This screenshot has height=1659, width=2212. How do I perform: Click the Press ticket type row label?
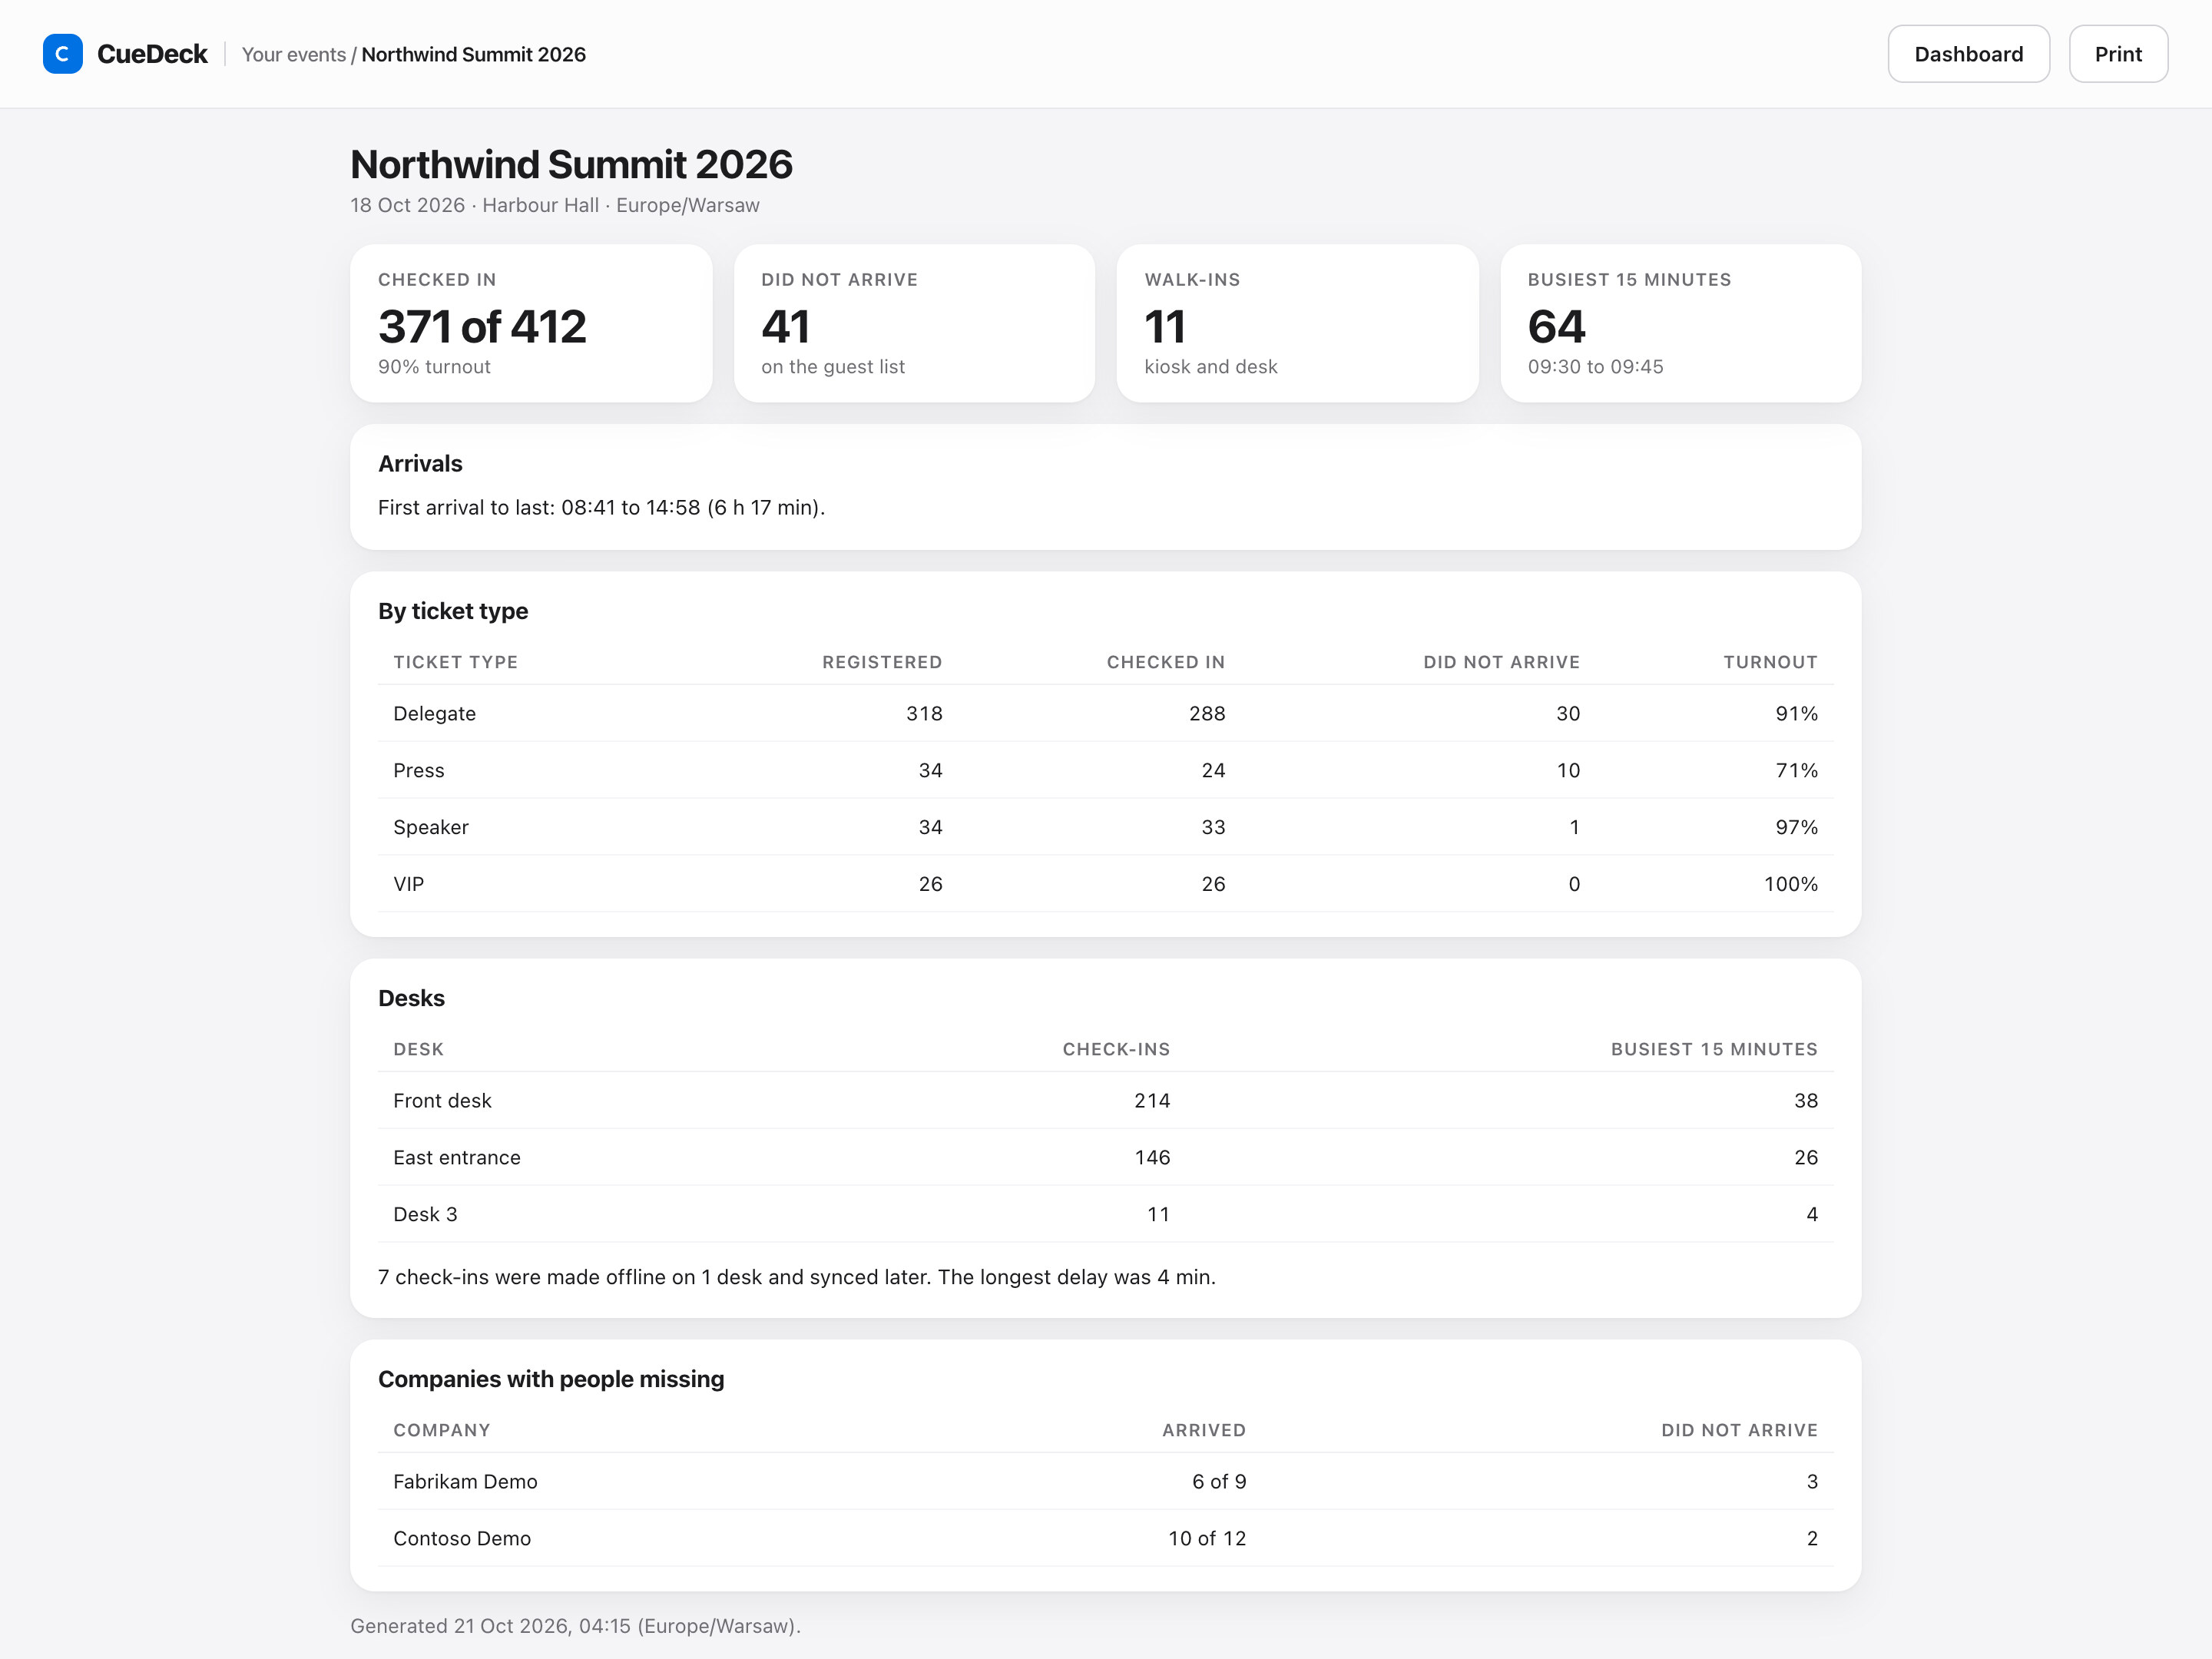click(418, 771)
